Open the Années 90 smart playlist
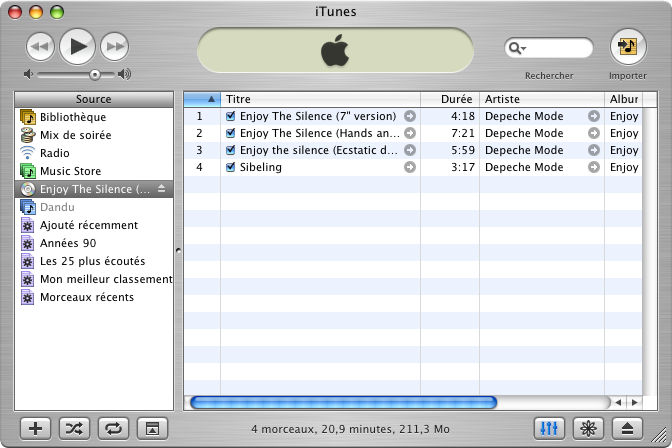This screenshot has width=672, height=448. [94, 243]
